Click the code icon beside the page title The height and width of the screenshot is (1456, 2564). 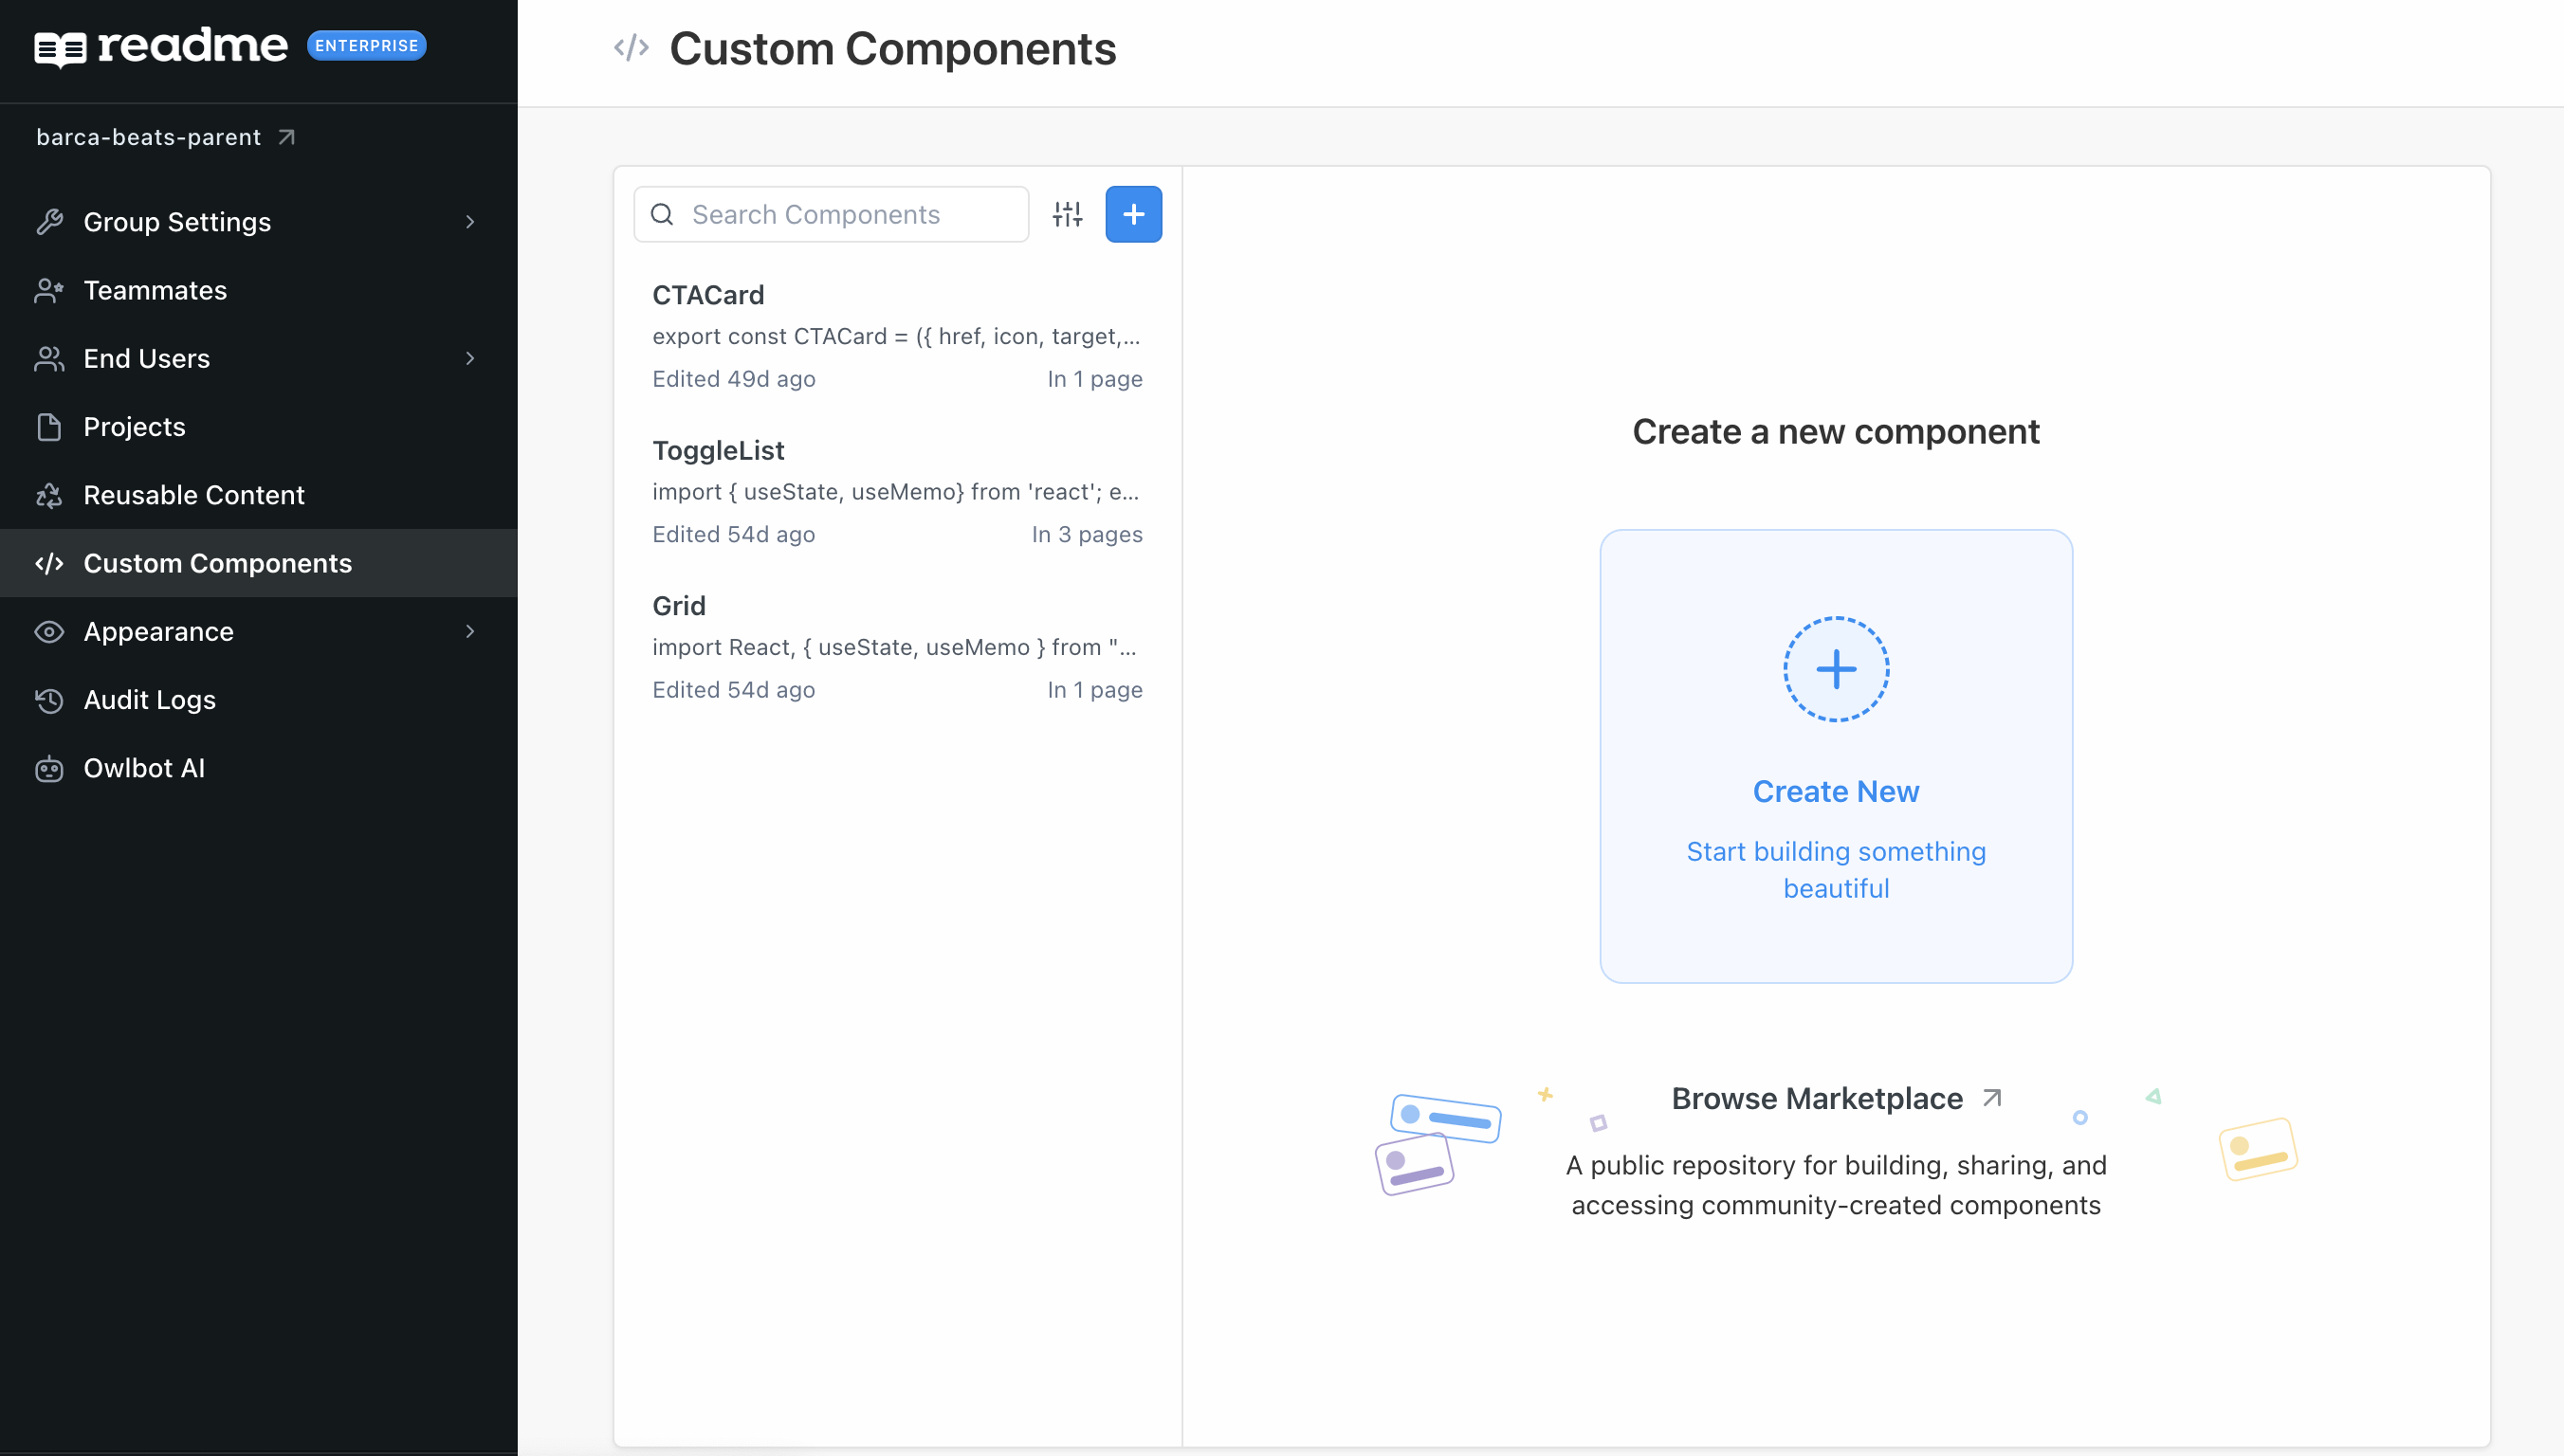(x=631, y=48)
